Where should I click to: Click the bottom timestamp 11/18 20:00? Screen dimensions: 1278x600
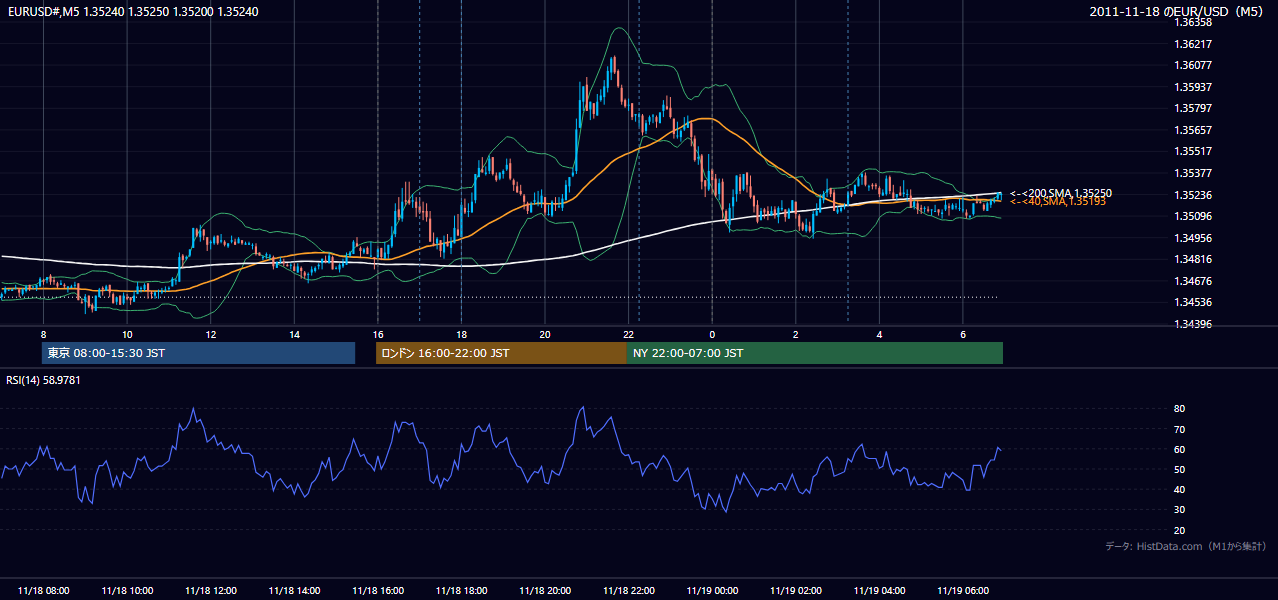545,591
